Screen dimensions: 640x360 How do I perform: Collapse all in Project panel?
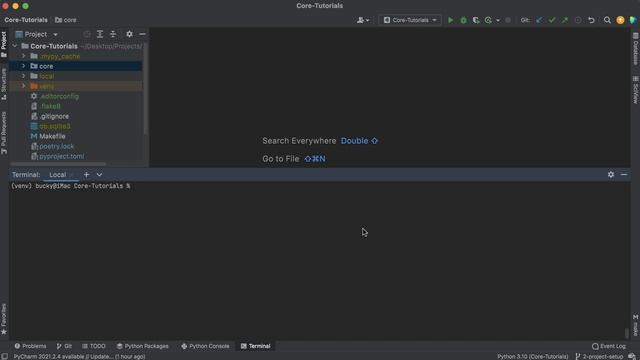tap(113, 34)
